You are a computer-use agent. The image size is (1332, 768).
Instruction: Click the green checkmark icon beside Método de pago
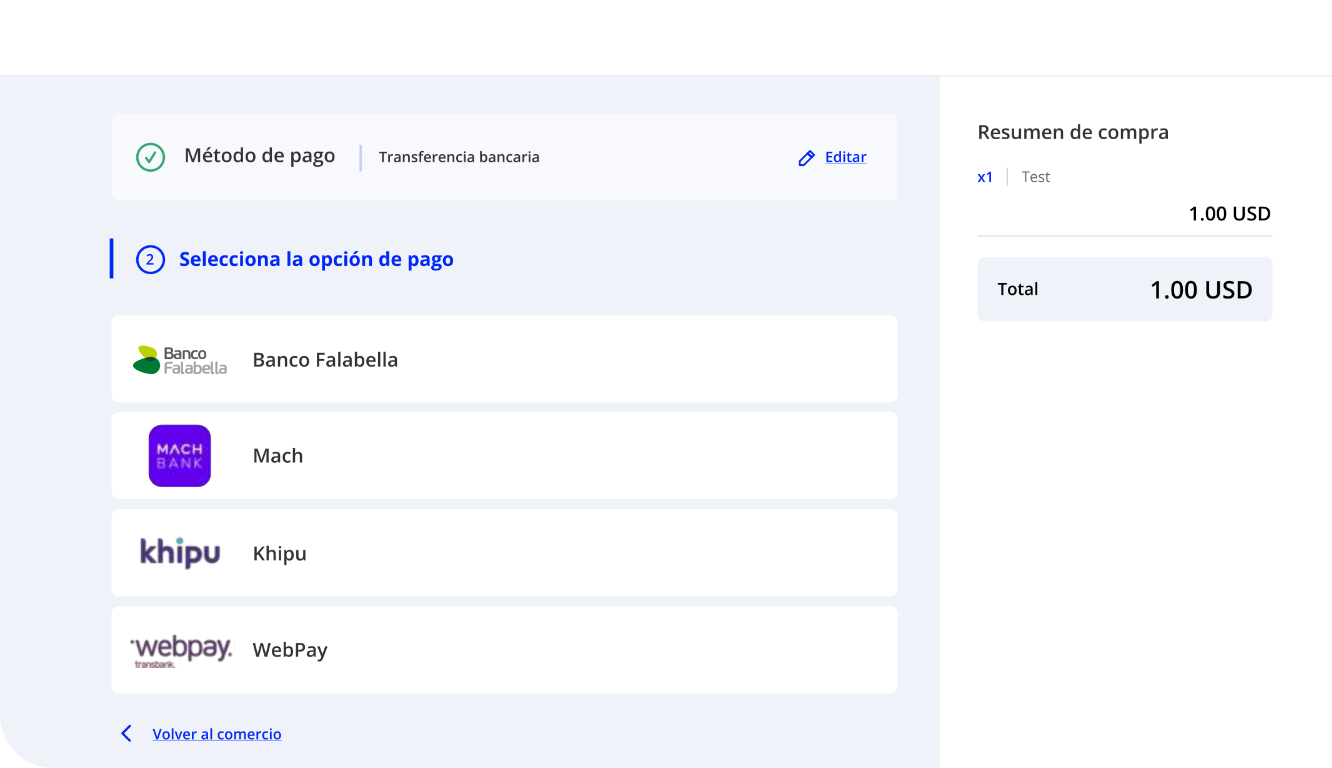pyautogui.click(x=150, y=157)
